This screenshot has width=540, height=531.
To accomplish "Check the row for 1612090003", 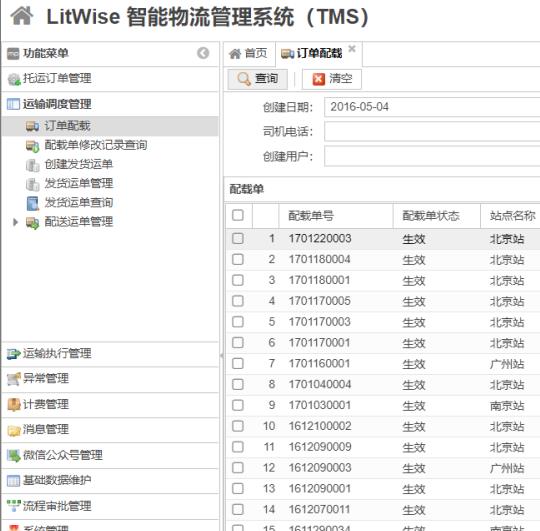I will click(238, 468).
